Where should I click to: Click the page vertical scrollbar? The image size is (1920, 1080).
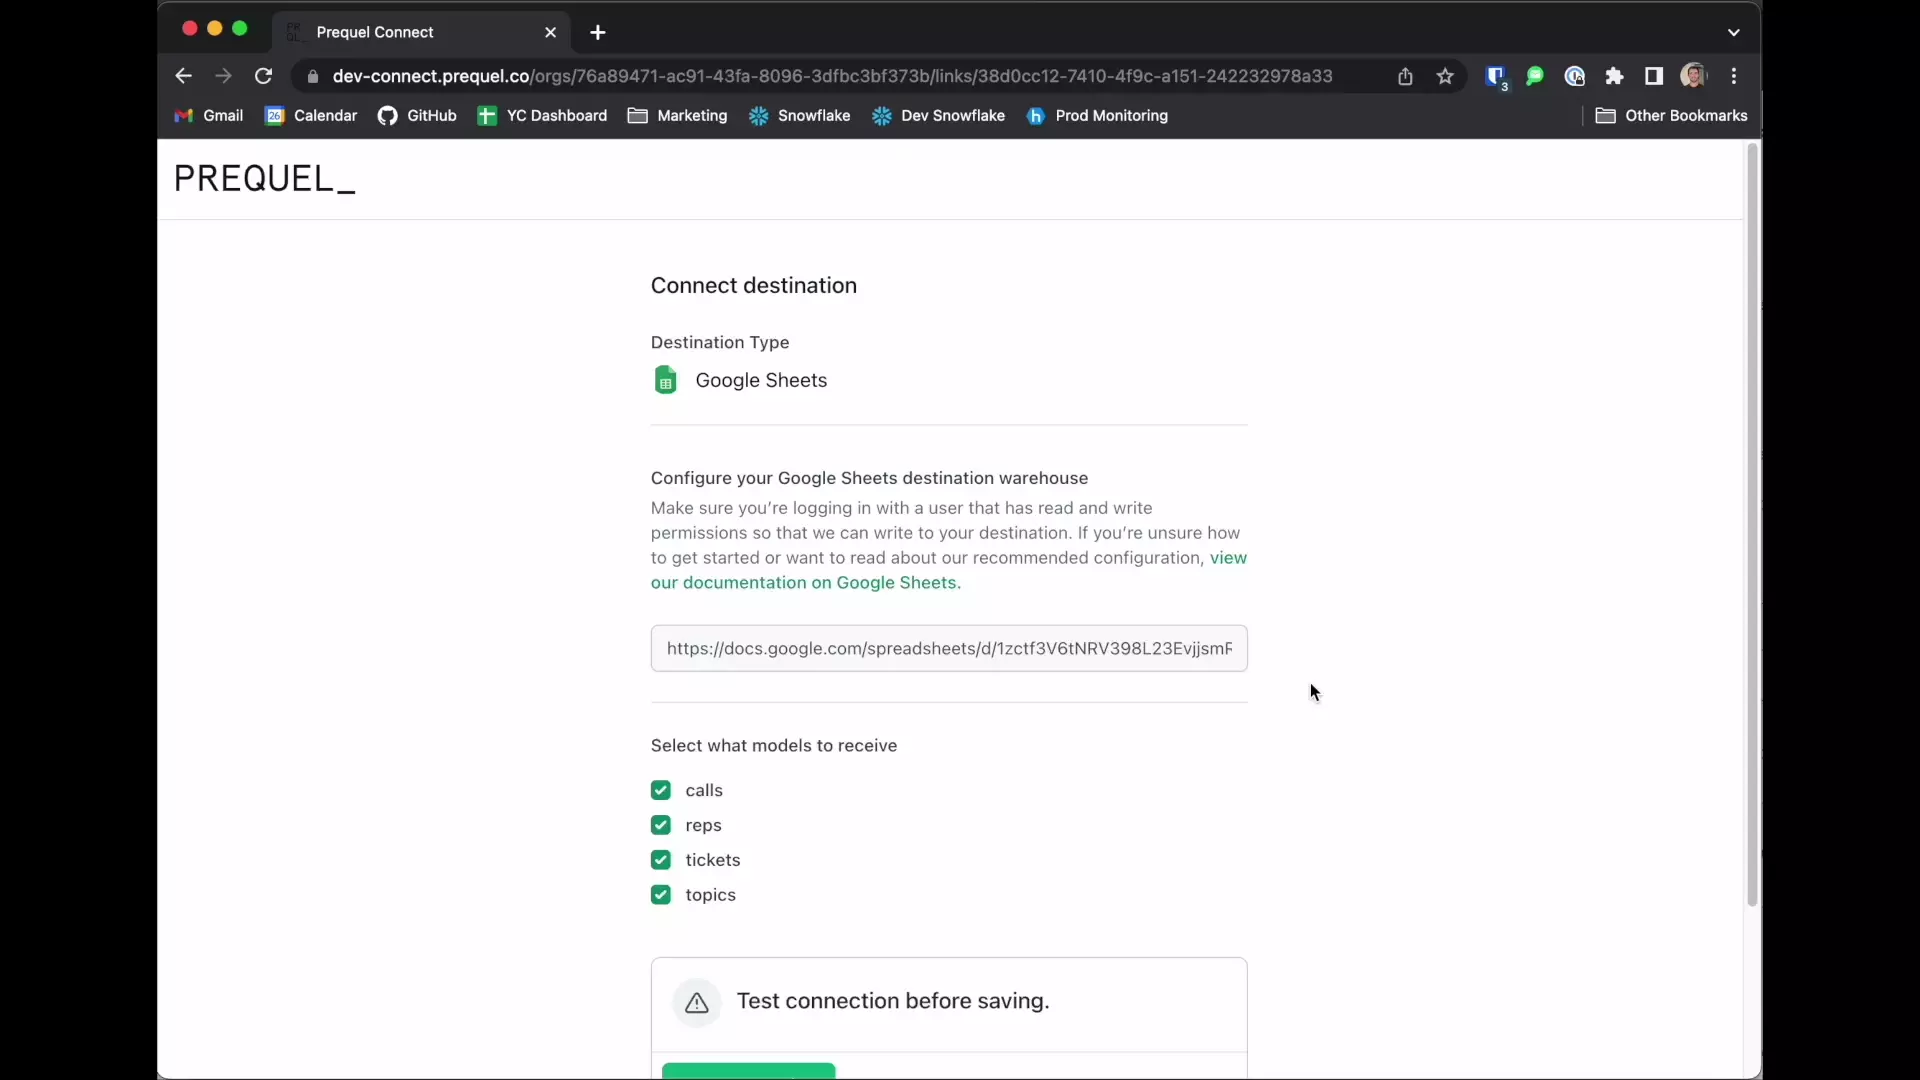tap(1751, 525)
